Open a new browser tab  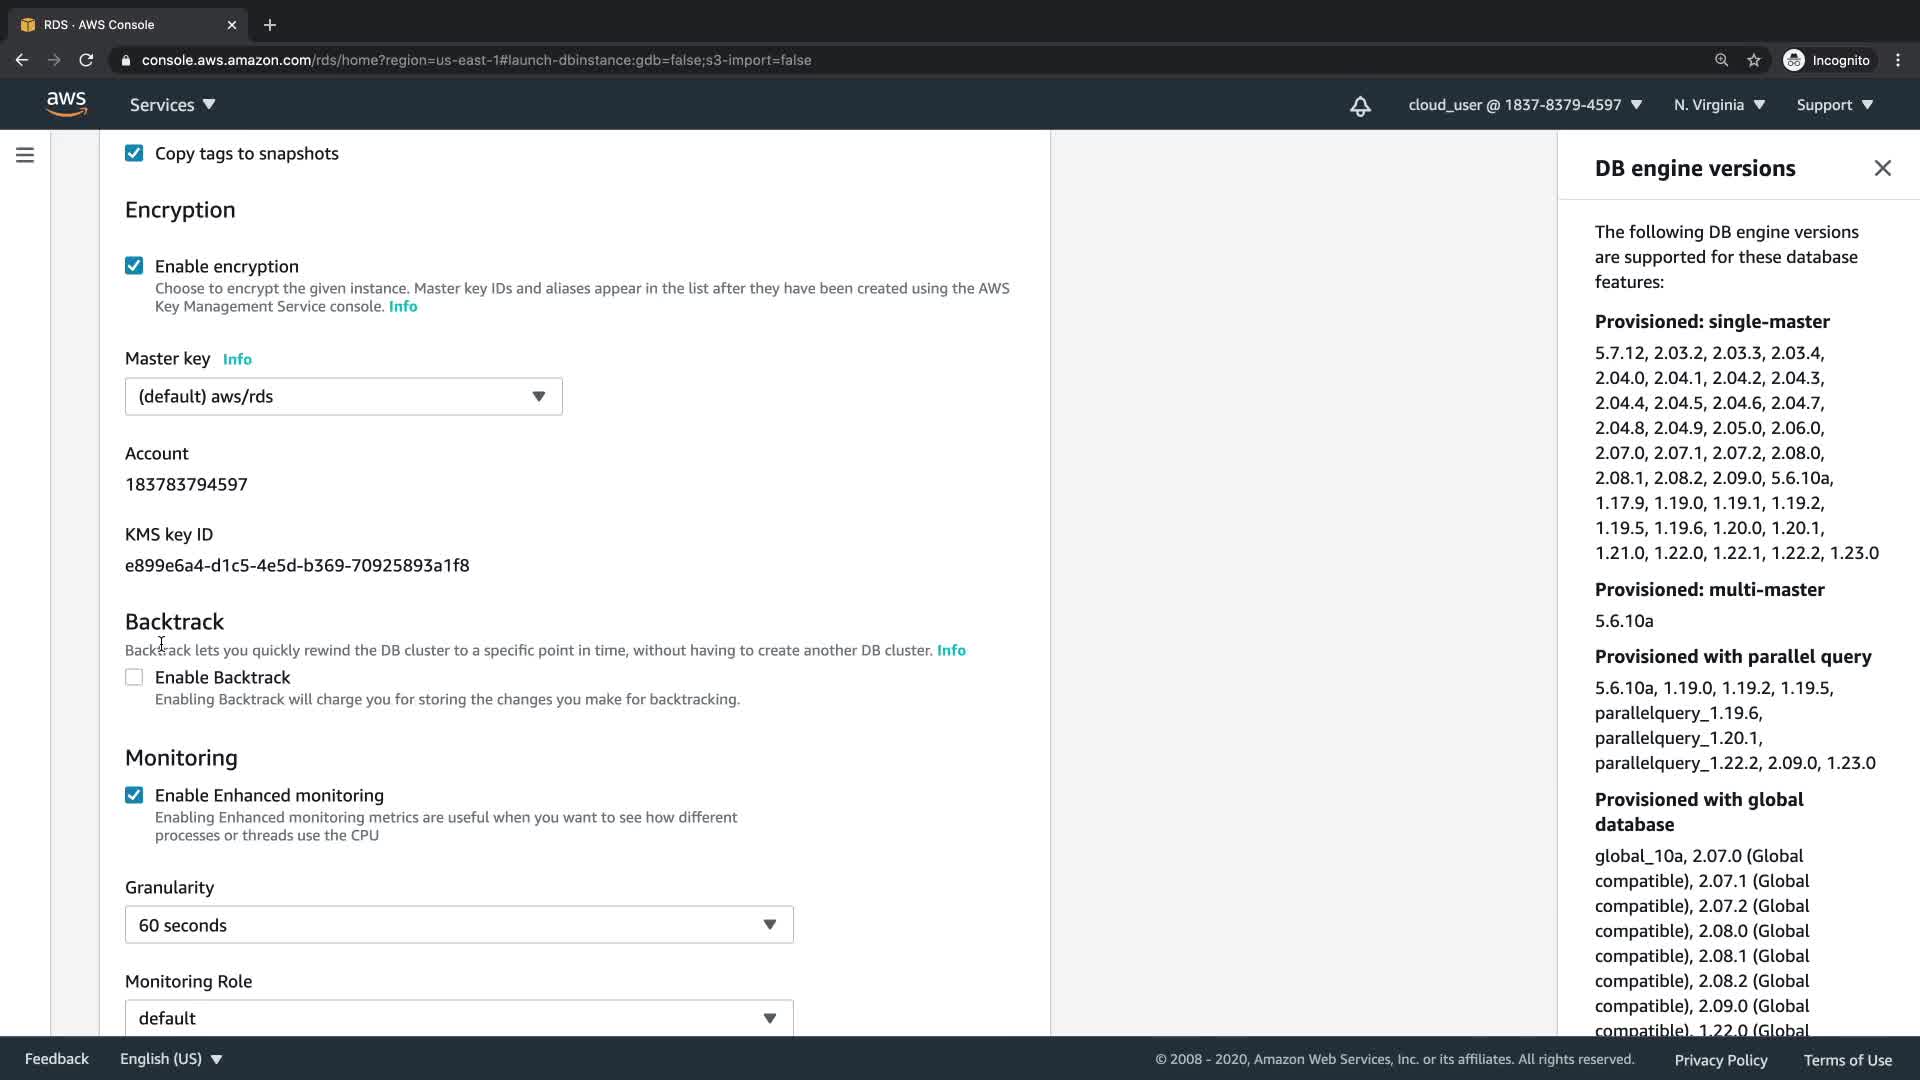pyautogui.click(x=270, y=25)
